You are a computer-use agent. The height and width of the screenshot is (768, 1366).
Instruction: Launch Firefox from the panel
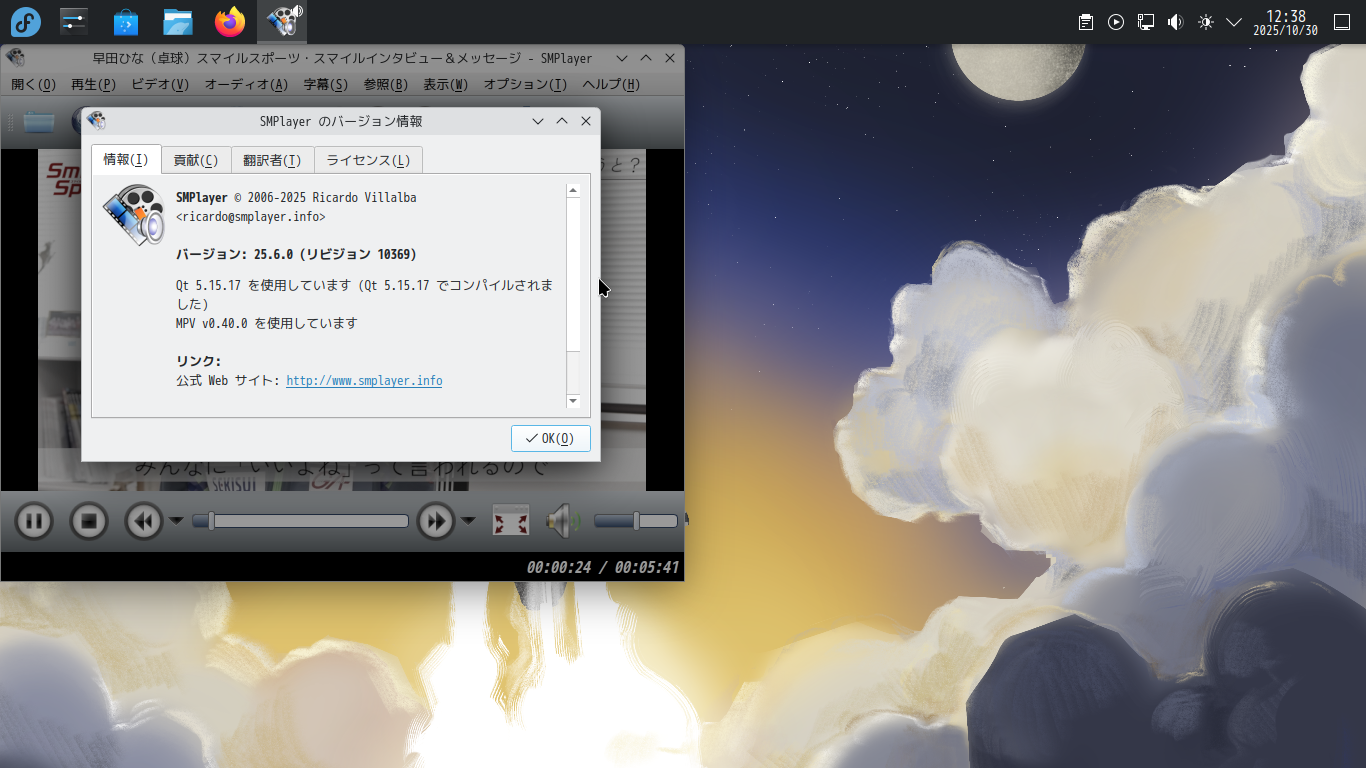[x=230, y=21]
